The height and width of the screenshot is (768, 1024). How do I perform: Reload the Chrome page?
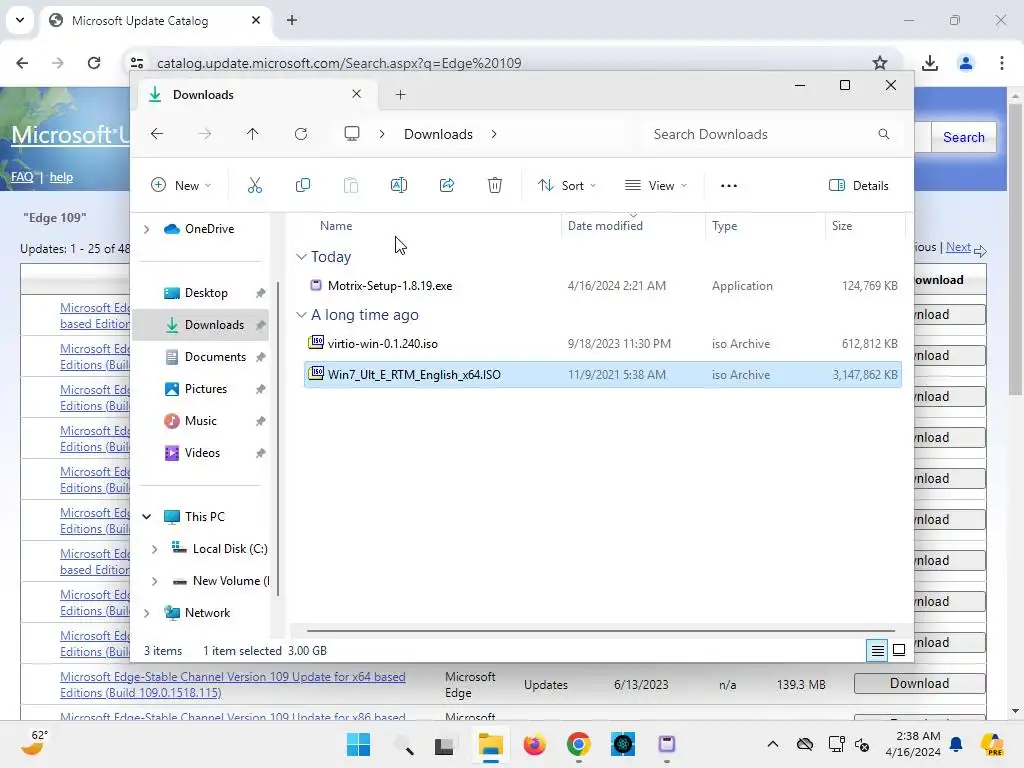[x=94, y=63]
